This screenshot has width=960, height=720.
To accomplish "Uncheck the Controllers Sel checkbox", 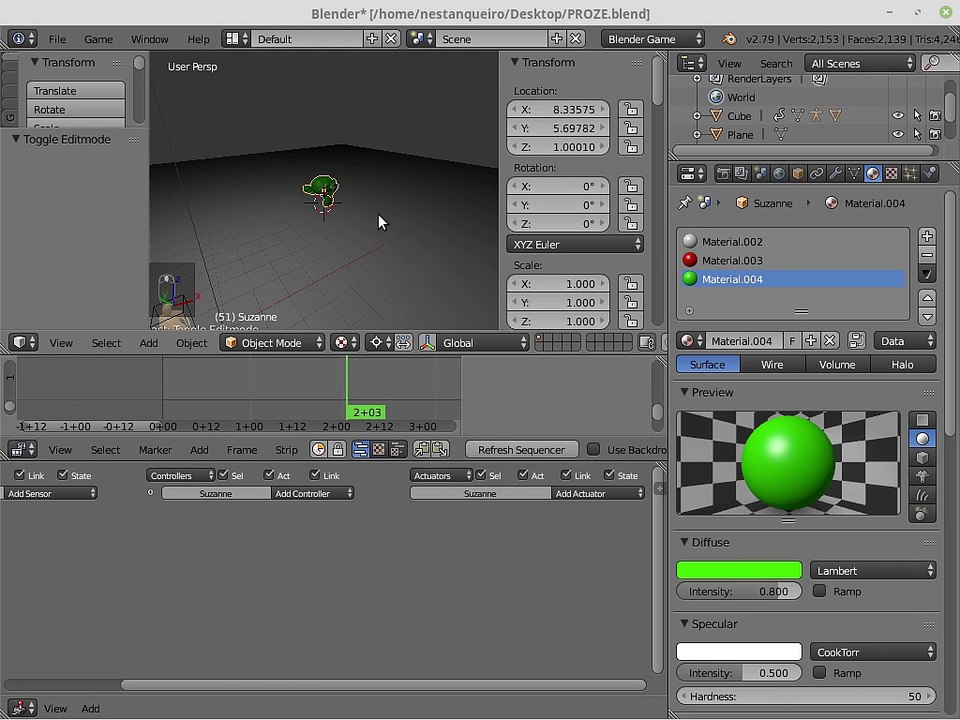I will (x=223, y=475).
